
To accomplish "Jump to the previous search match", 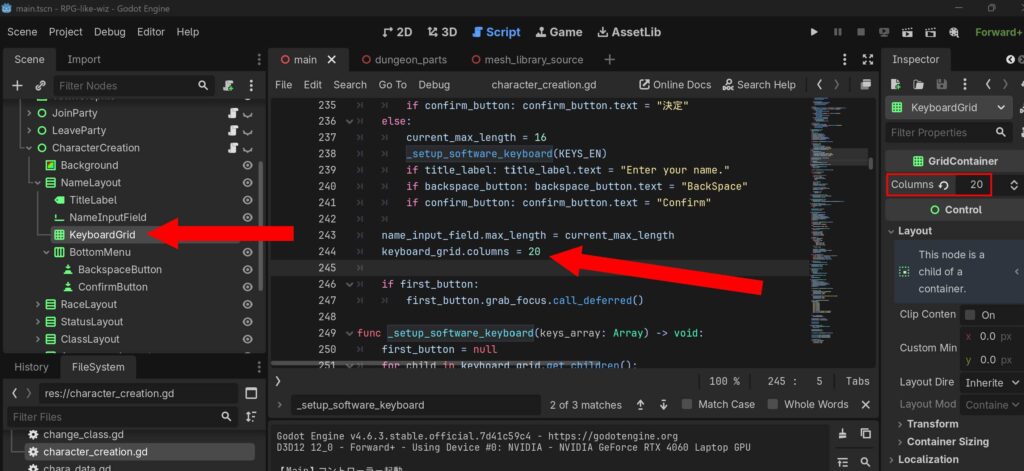I will tap(641, 405).
